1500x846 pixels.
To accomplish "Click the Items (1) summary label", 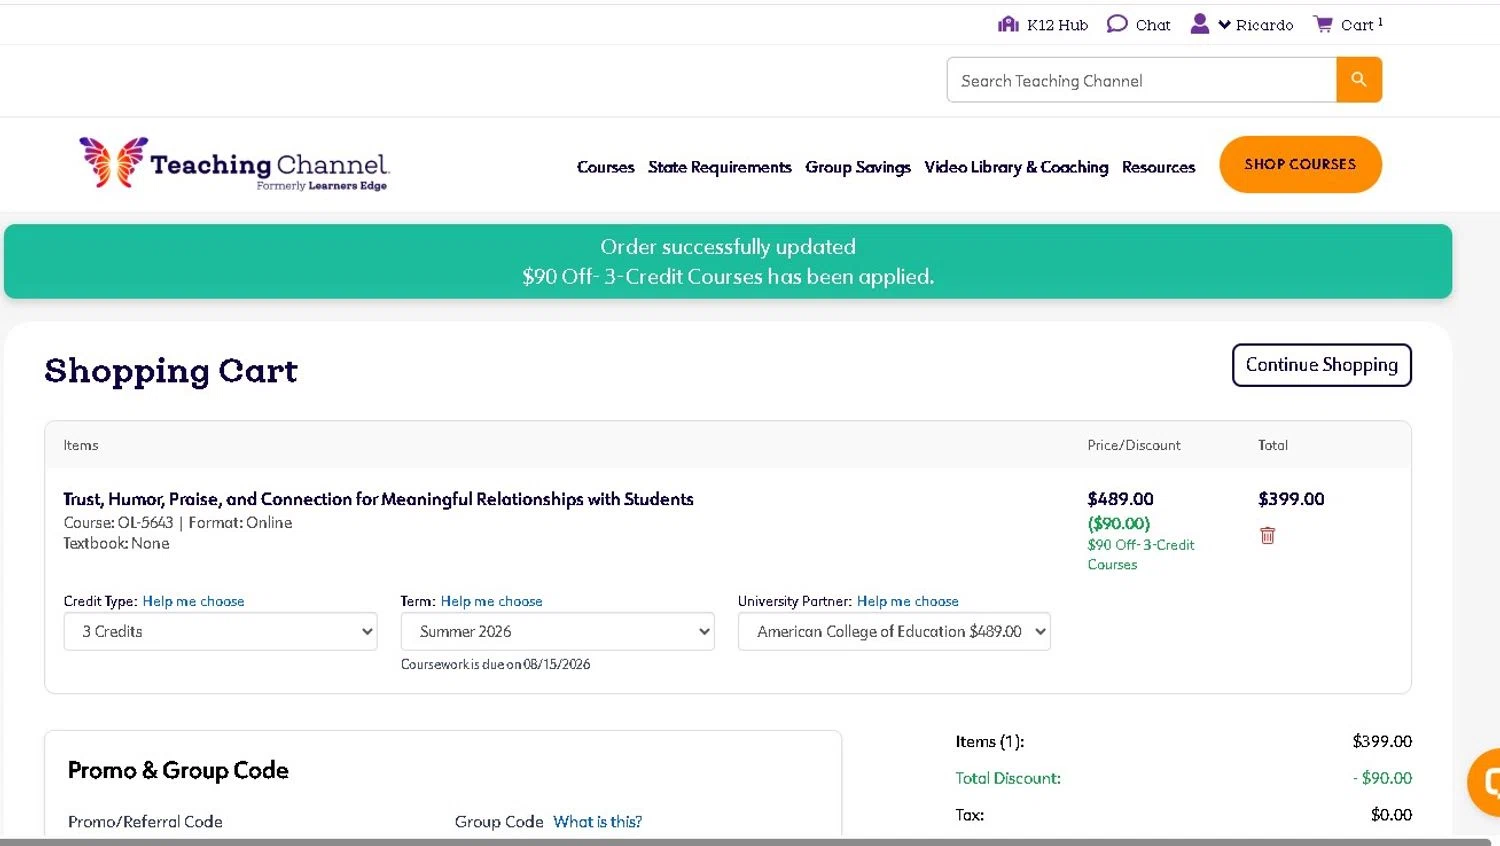I will 990,742.
